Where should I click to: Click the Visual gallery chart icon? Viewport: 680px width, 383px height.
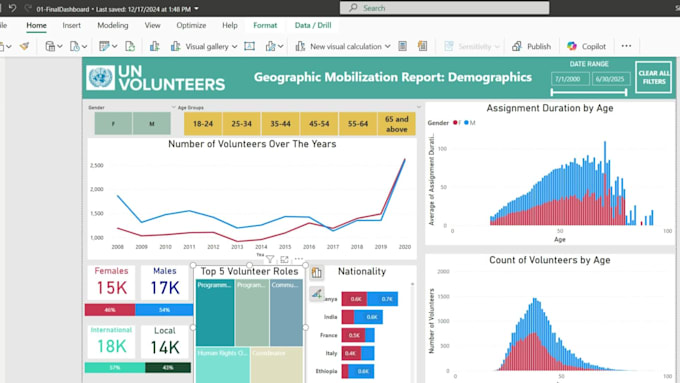(x=175, y=46)
